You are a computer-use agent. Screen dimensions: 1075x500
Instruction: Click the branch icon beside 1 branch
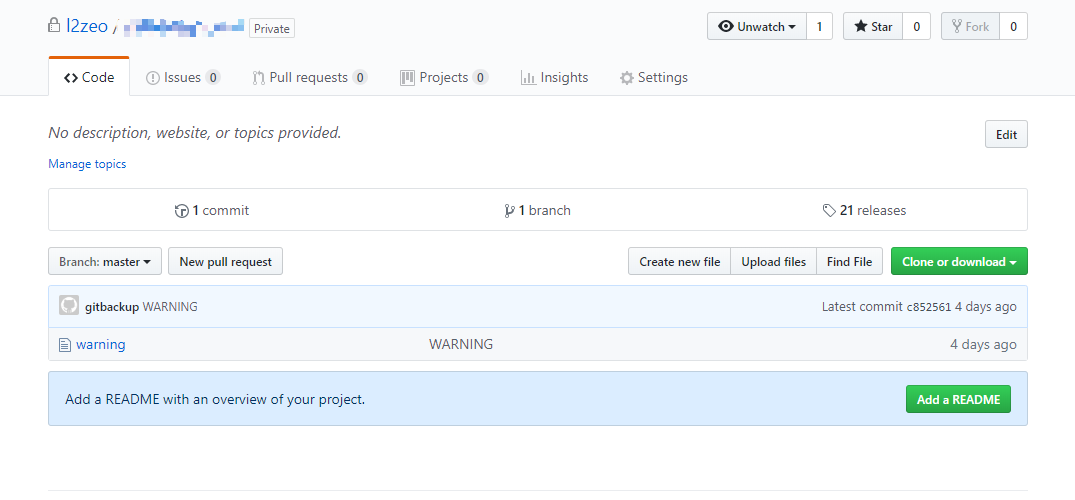tap(509, 211)
